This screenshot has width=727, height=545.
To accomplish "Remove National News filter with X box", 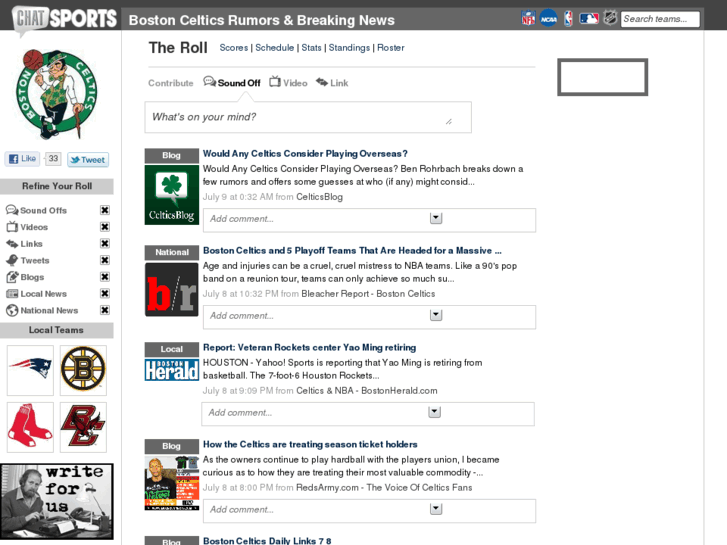I will tap(105, 310).
